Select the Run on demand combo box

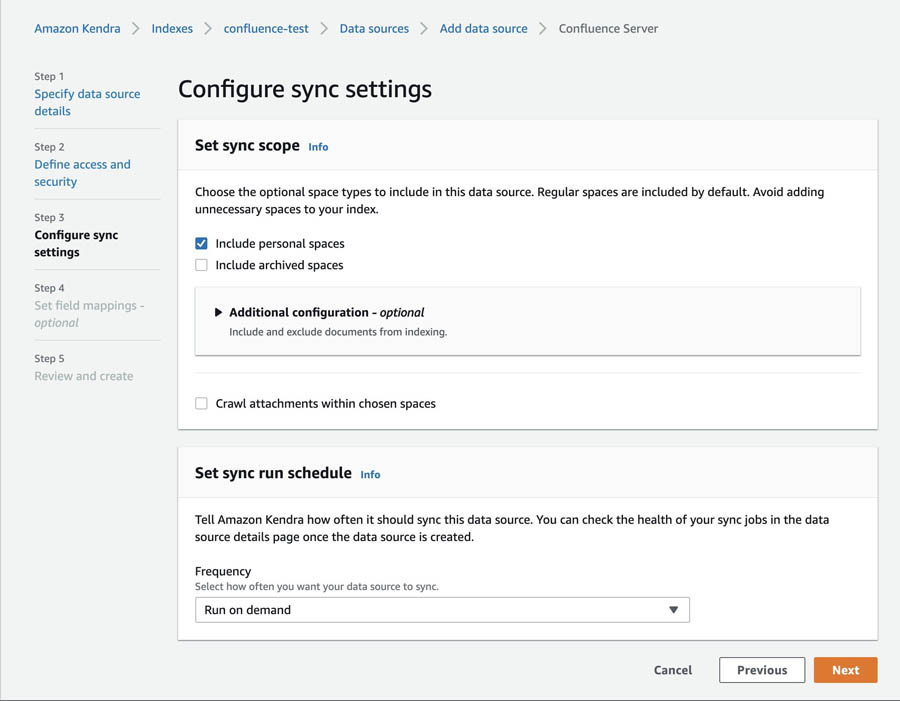point(442,610)
